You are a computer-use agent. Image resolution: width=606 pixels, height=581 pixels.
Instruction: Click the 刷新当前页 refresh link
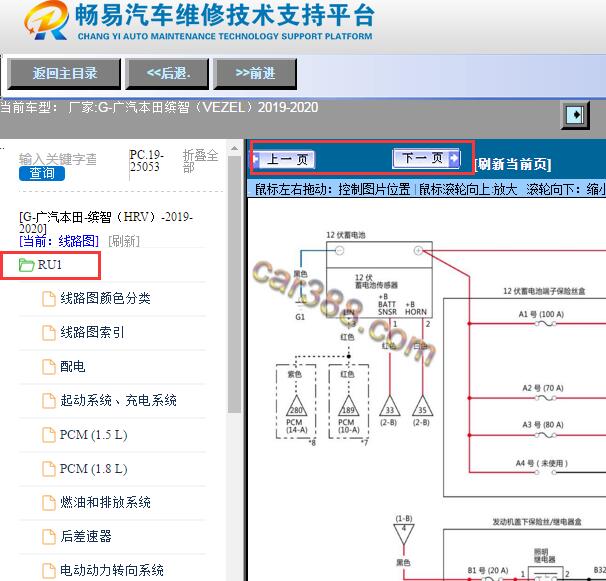click(x=513, y=164)
